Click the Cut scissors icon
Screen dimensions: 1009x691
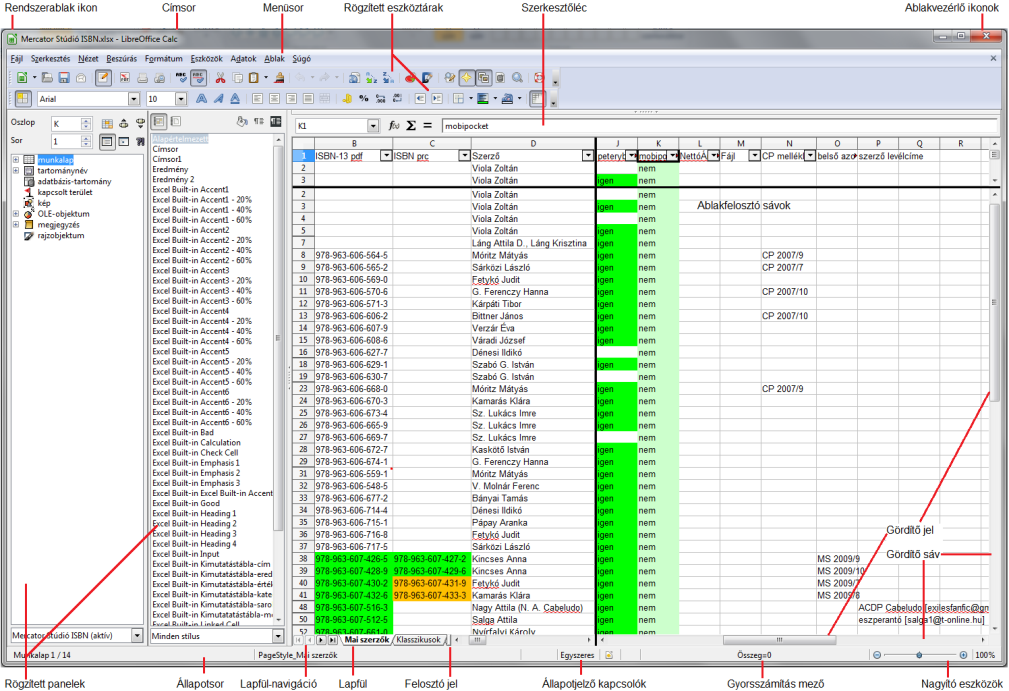click(x=220, y=78)
